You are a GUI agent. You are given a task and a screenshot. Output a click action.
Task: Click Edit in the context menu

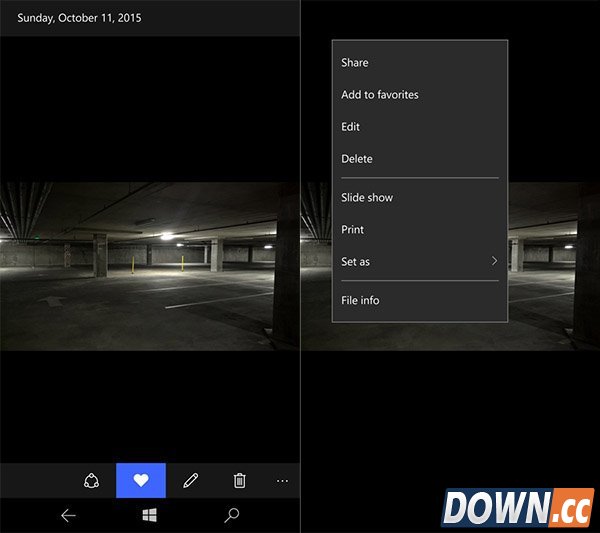[x=351, y=127]
